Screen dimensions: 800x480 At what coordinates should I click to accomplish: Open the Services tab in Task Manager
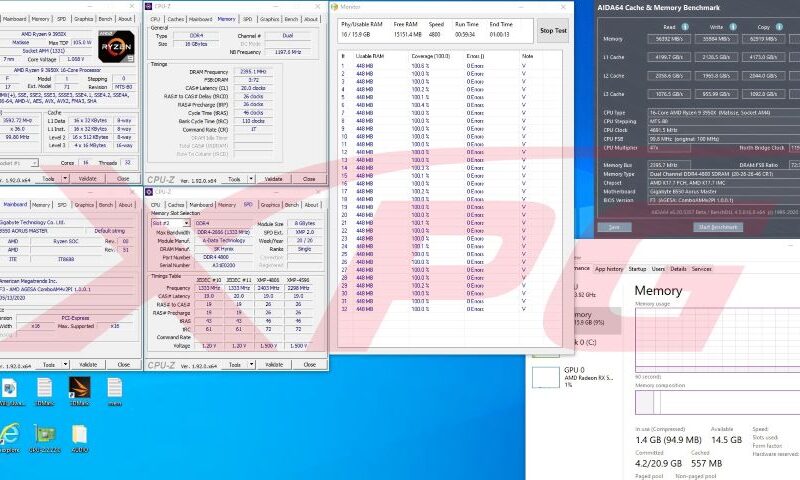702,269
